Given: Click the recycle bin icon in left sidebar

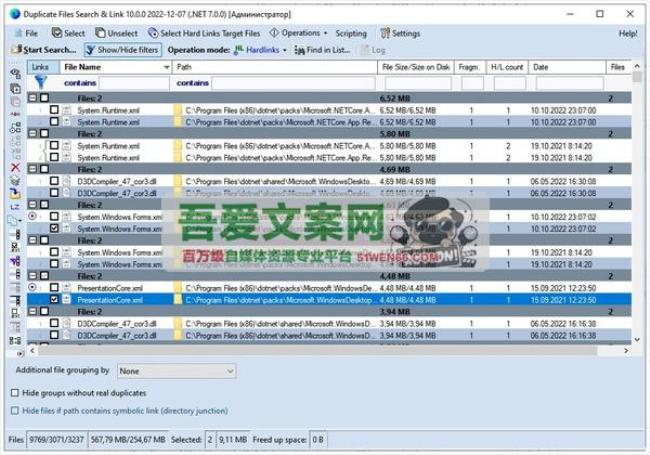Looking at the screenshot, I should (x=15, y=180).
